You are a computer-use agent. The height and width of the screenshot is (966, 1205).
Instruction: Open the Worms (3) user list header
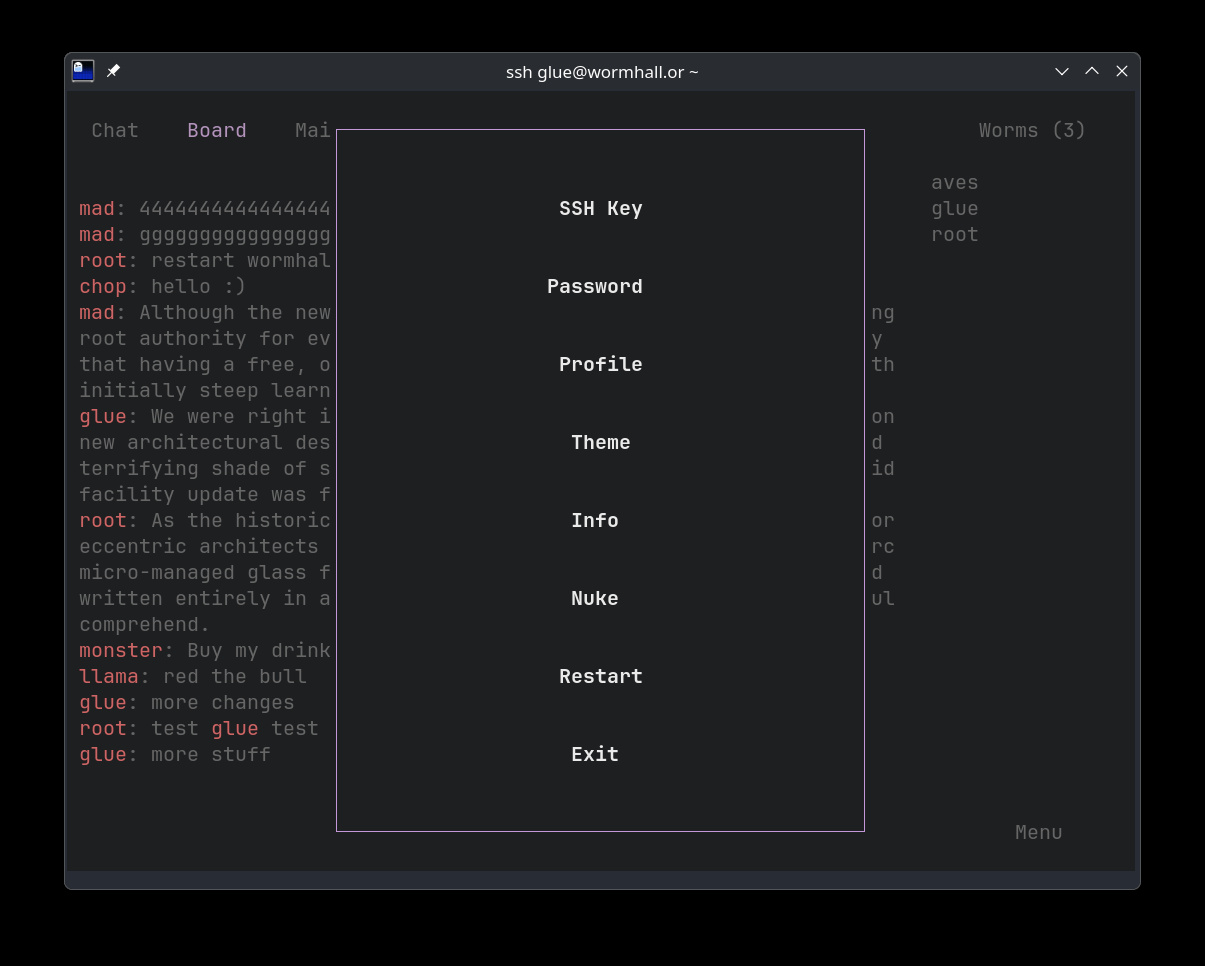[1032, 130]
